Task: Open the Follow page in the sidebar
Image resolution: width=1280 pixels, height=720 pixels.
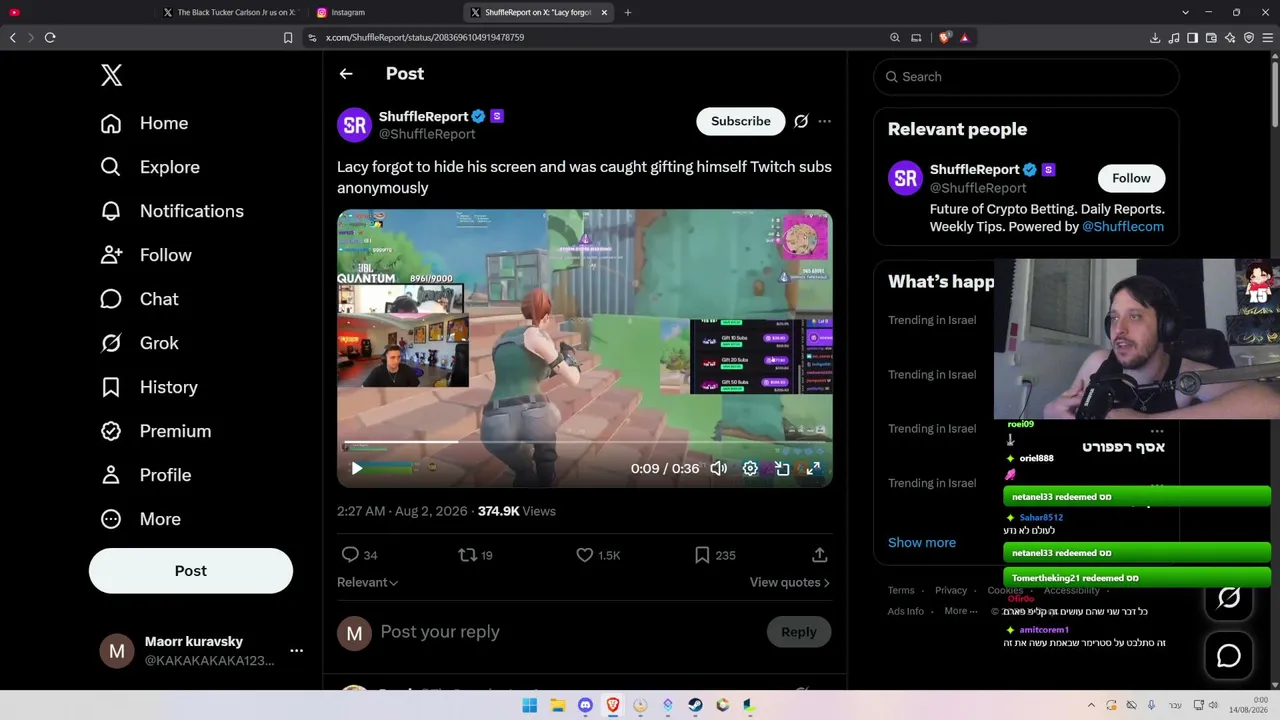Action: tap(146, 255)
